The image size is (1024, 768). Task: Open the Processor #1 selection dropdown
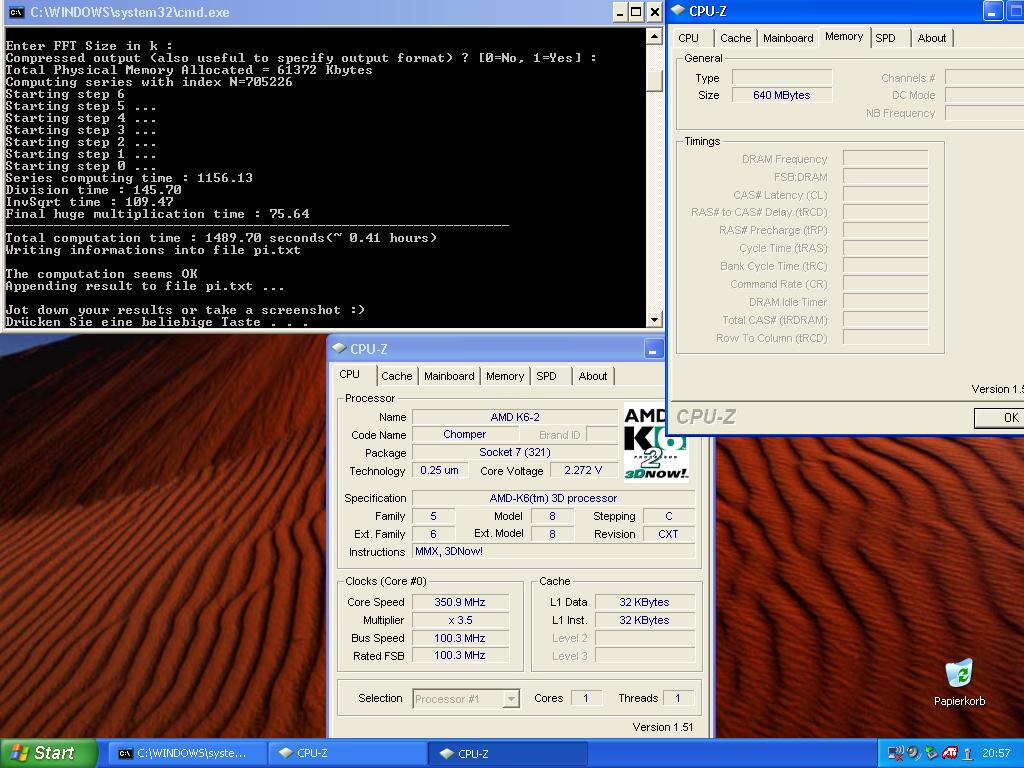pos(512,699)
